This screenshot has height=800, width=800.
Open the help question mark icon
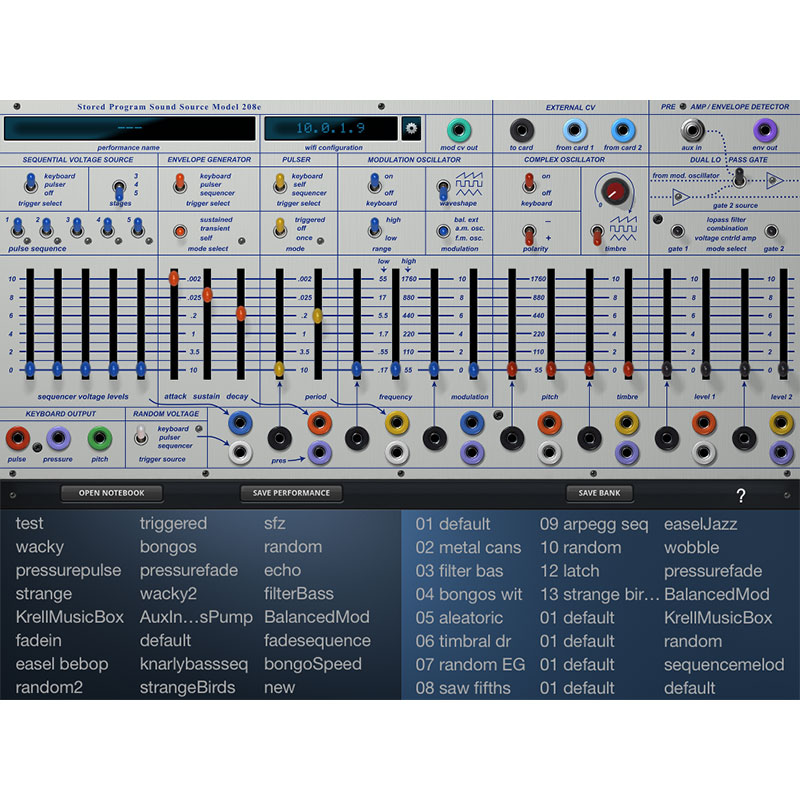741,492
